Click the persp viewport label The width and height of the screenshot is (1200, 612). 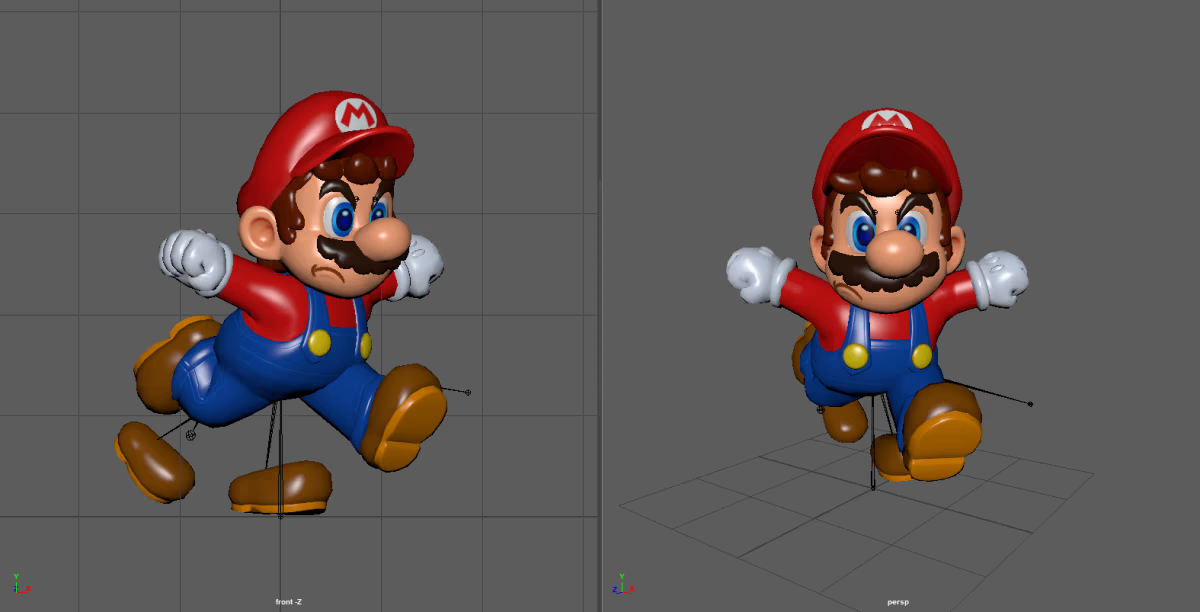click(x=897, y=601)
